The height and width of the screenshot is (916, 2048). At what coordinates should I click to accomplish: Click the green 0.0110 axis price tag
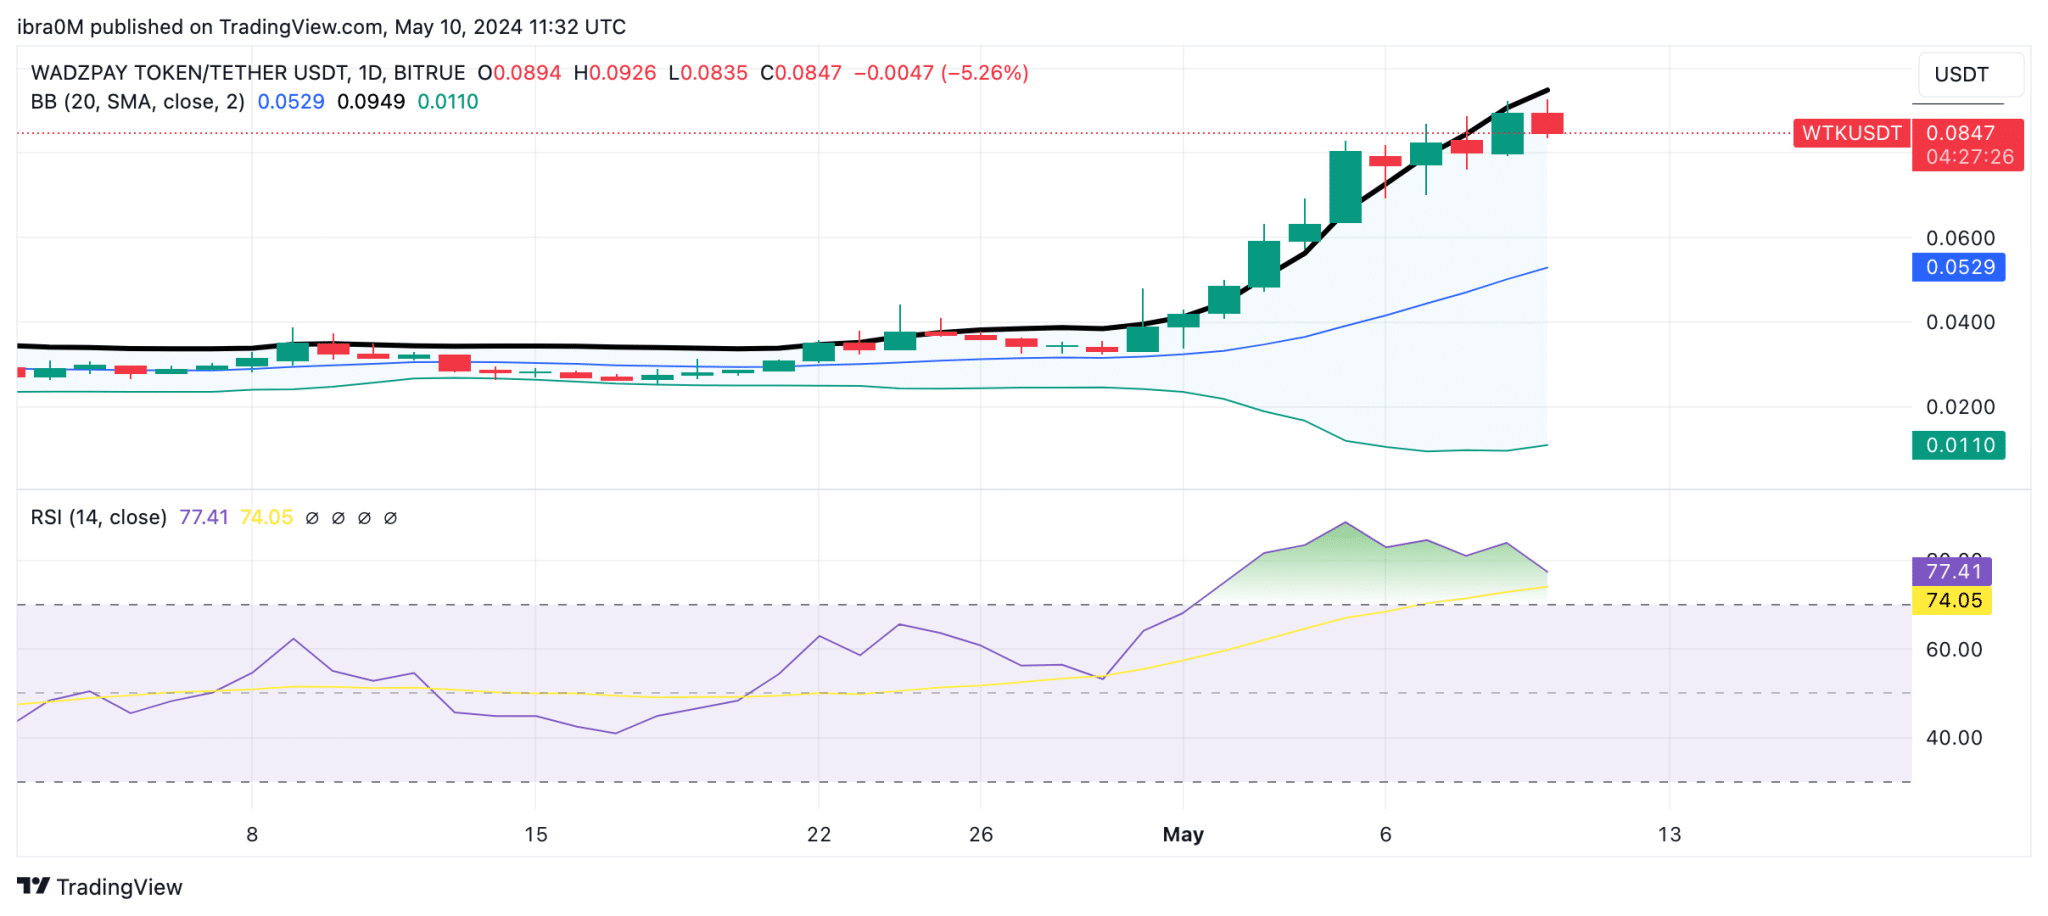tap(1958, 445)
